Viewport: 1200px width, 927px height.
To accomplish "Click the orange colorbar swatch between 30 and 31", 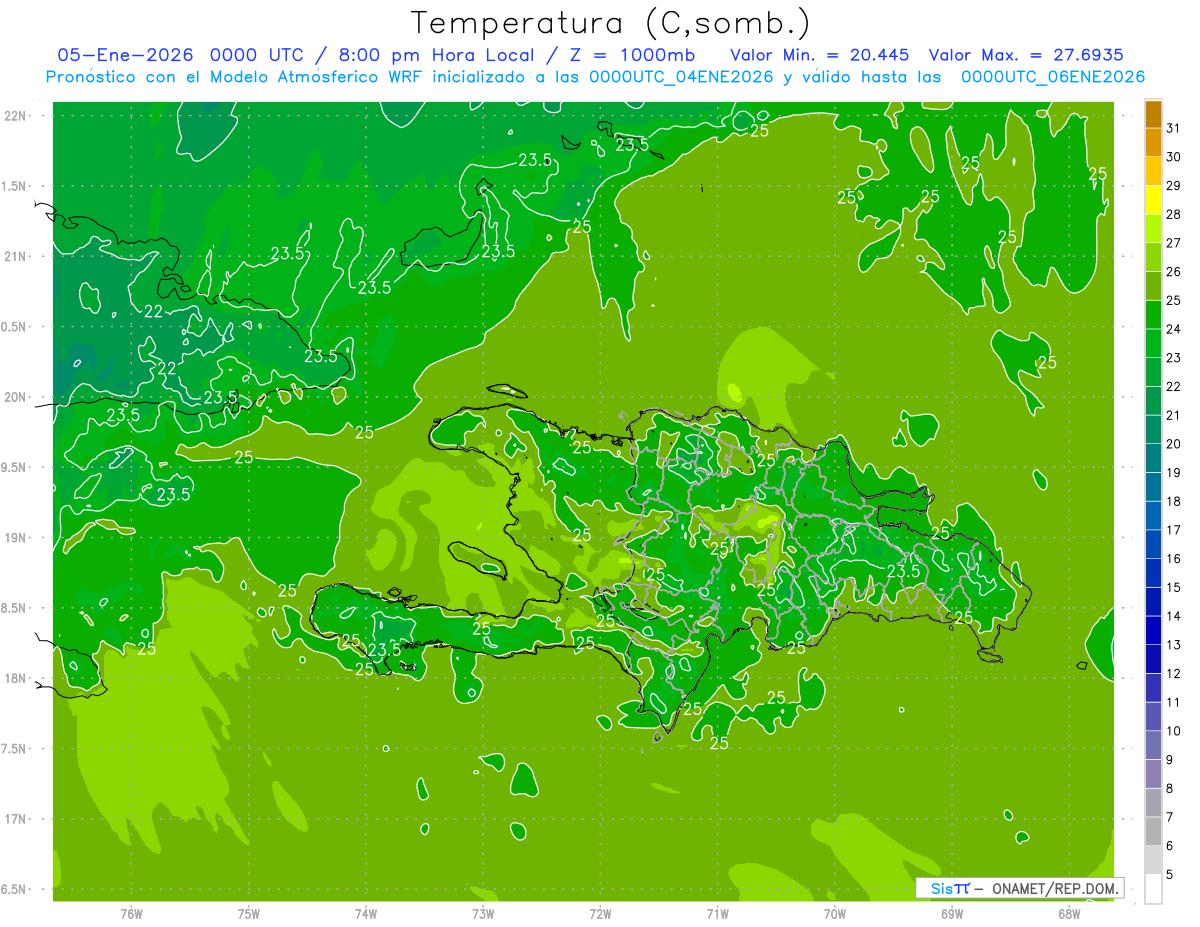I will coord(1153,143).
